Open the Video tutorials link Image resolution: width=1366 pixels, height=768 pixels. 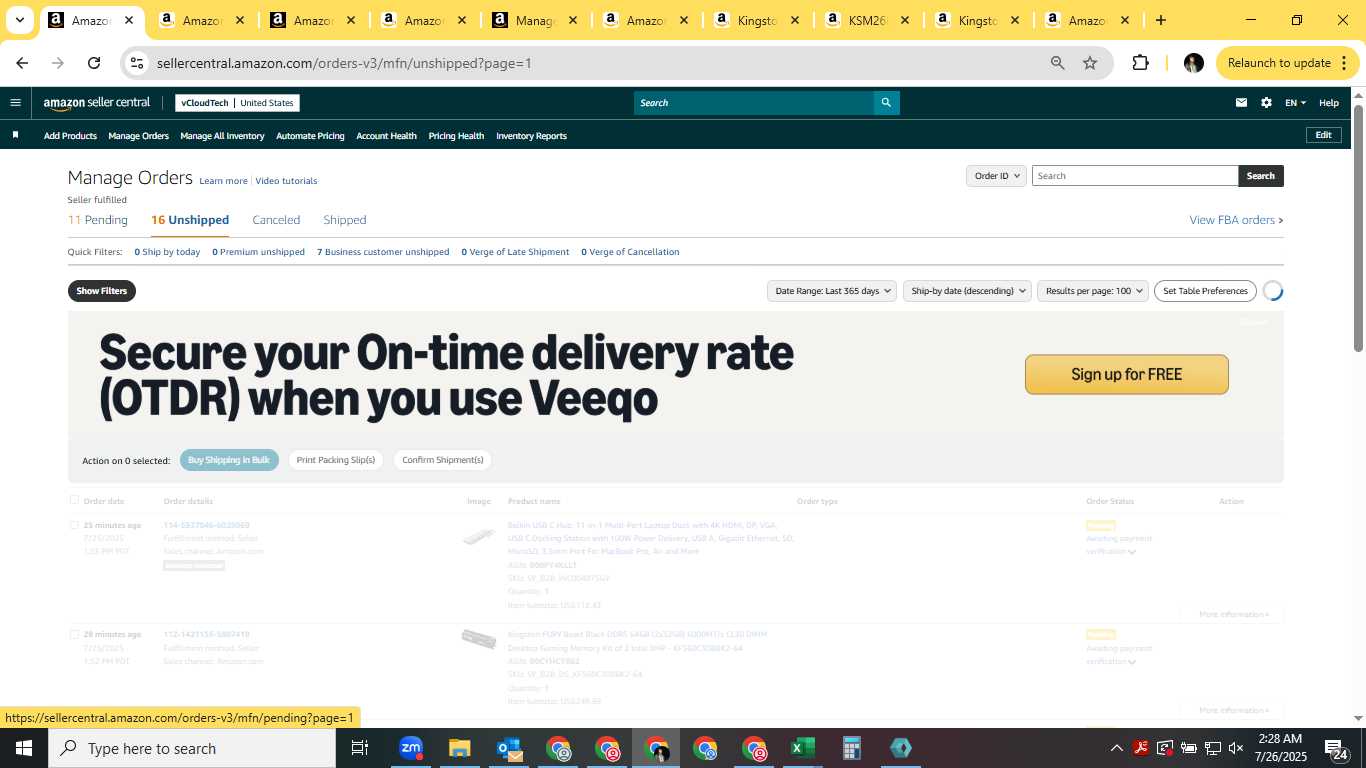tap(286, 181)
